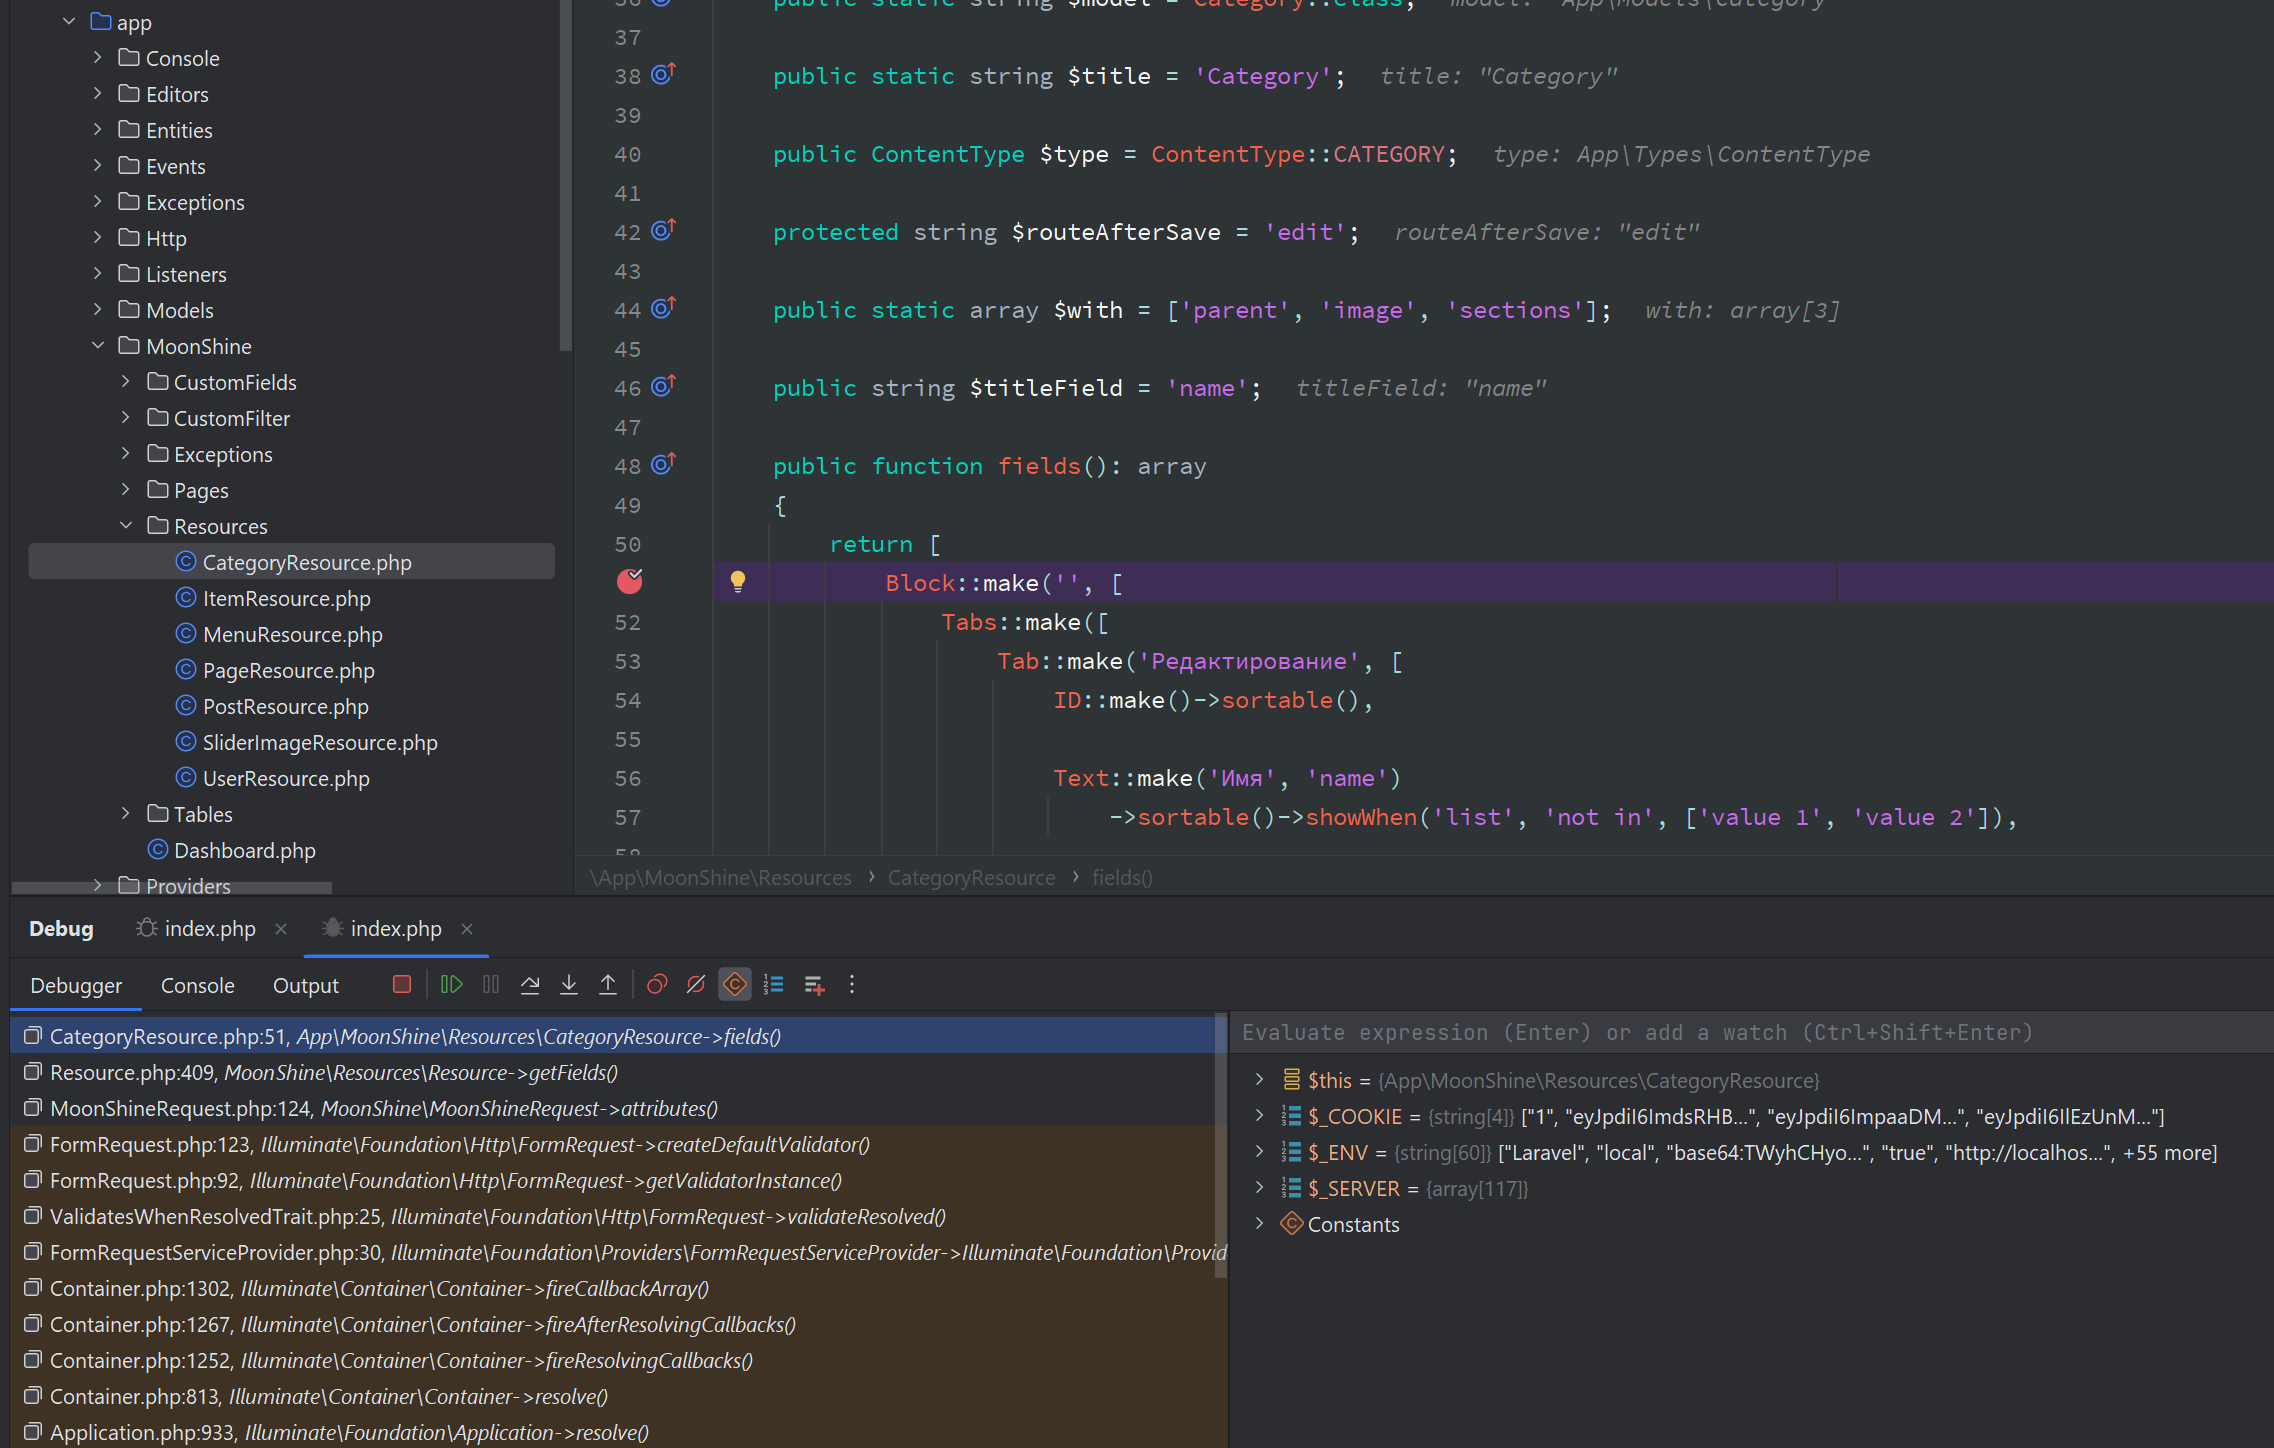Add a new watch via toolbar icon
This screenshot has width=2274, height=1448.
814,985
